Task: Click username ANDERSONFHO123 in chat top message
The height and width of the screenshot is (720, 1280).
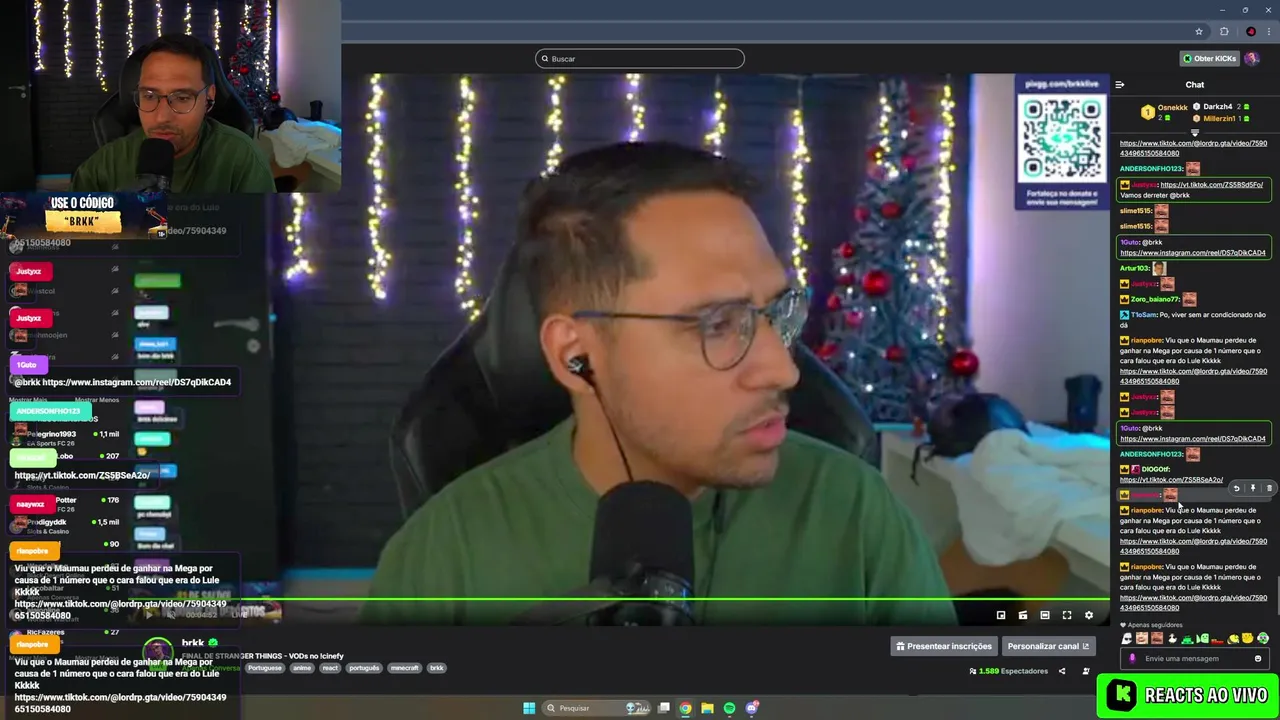Action: click(x=1151, y=169)
